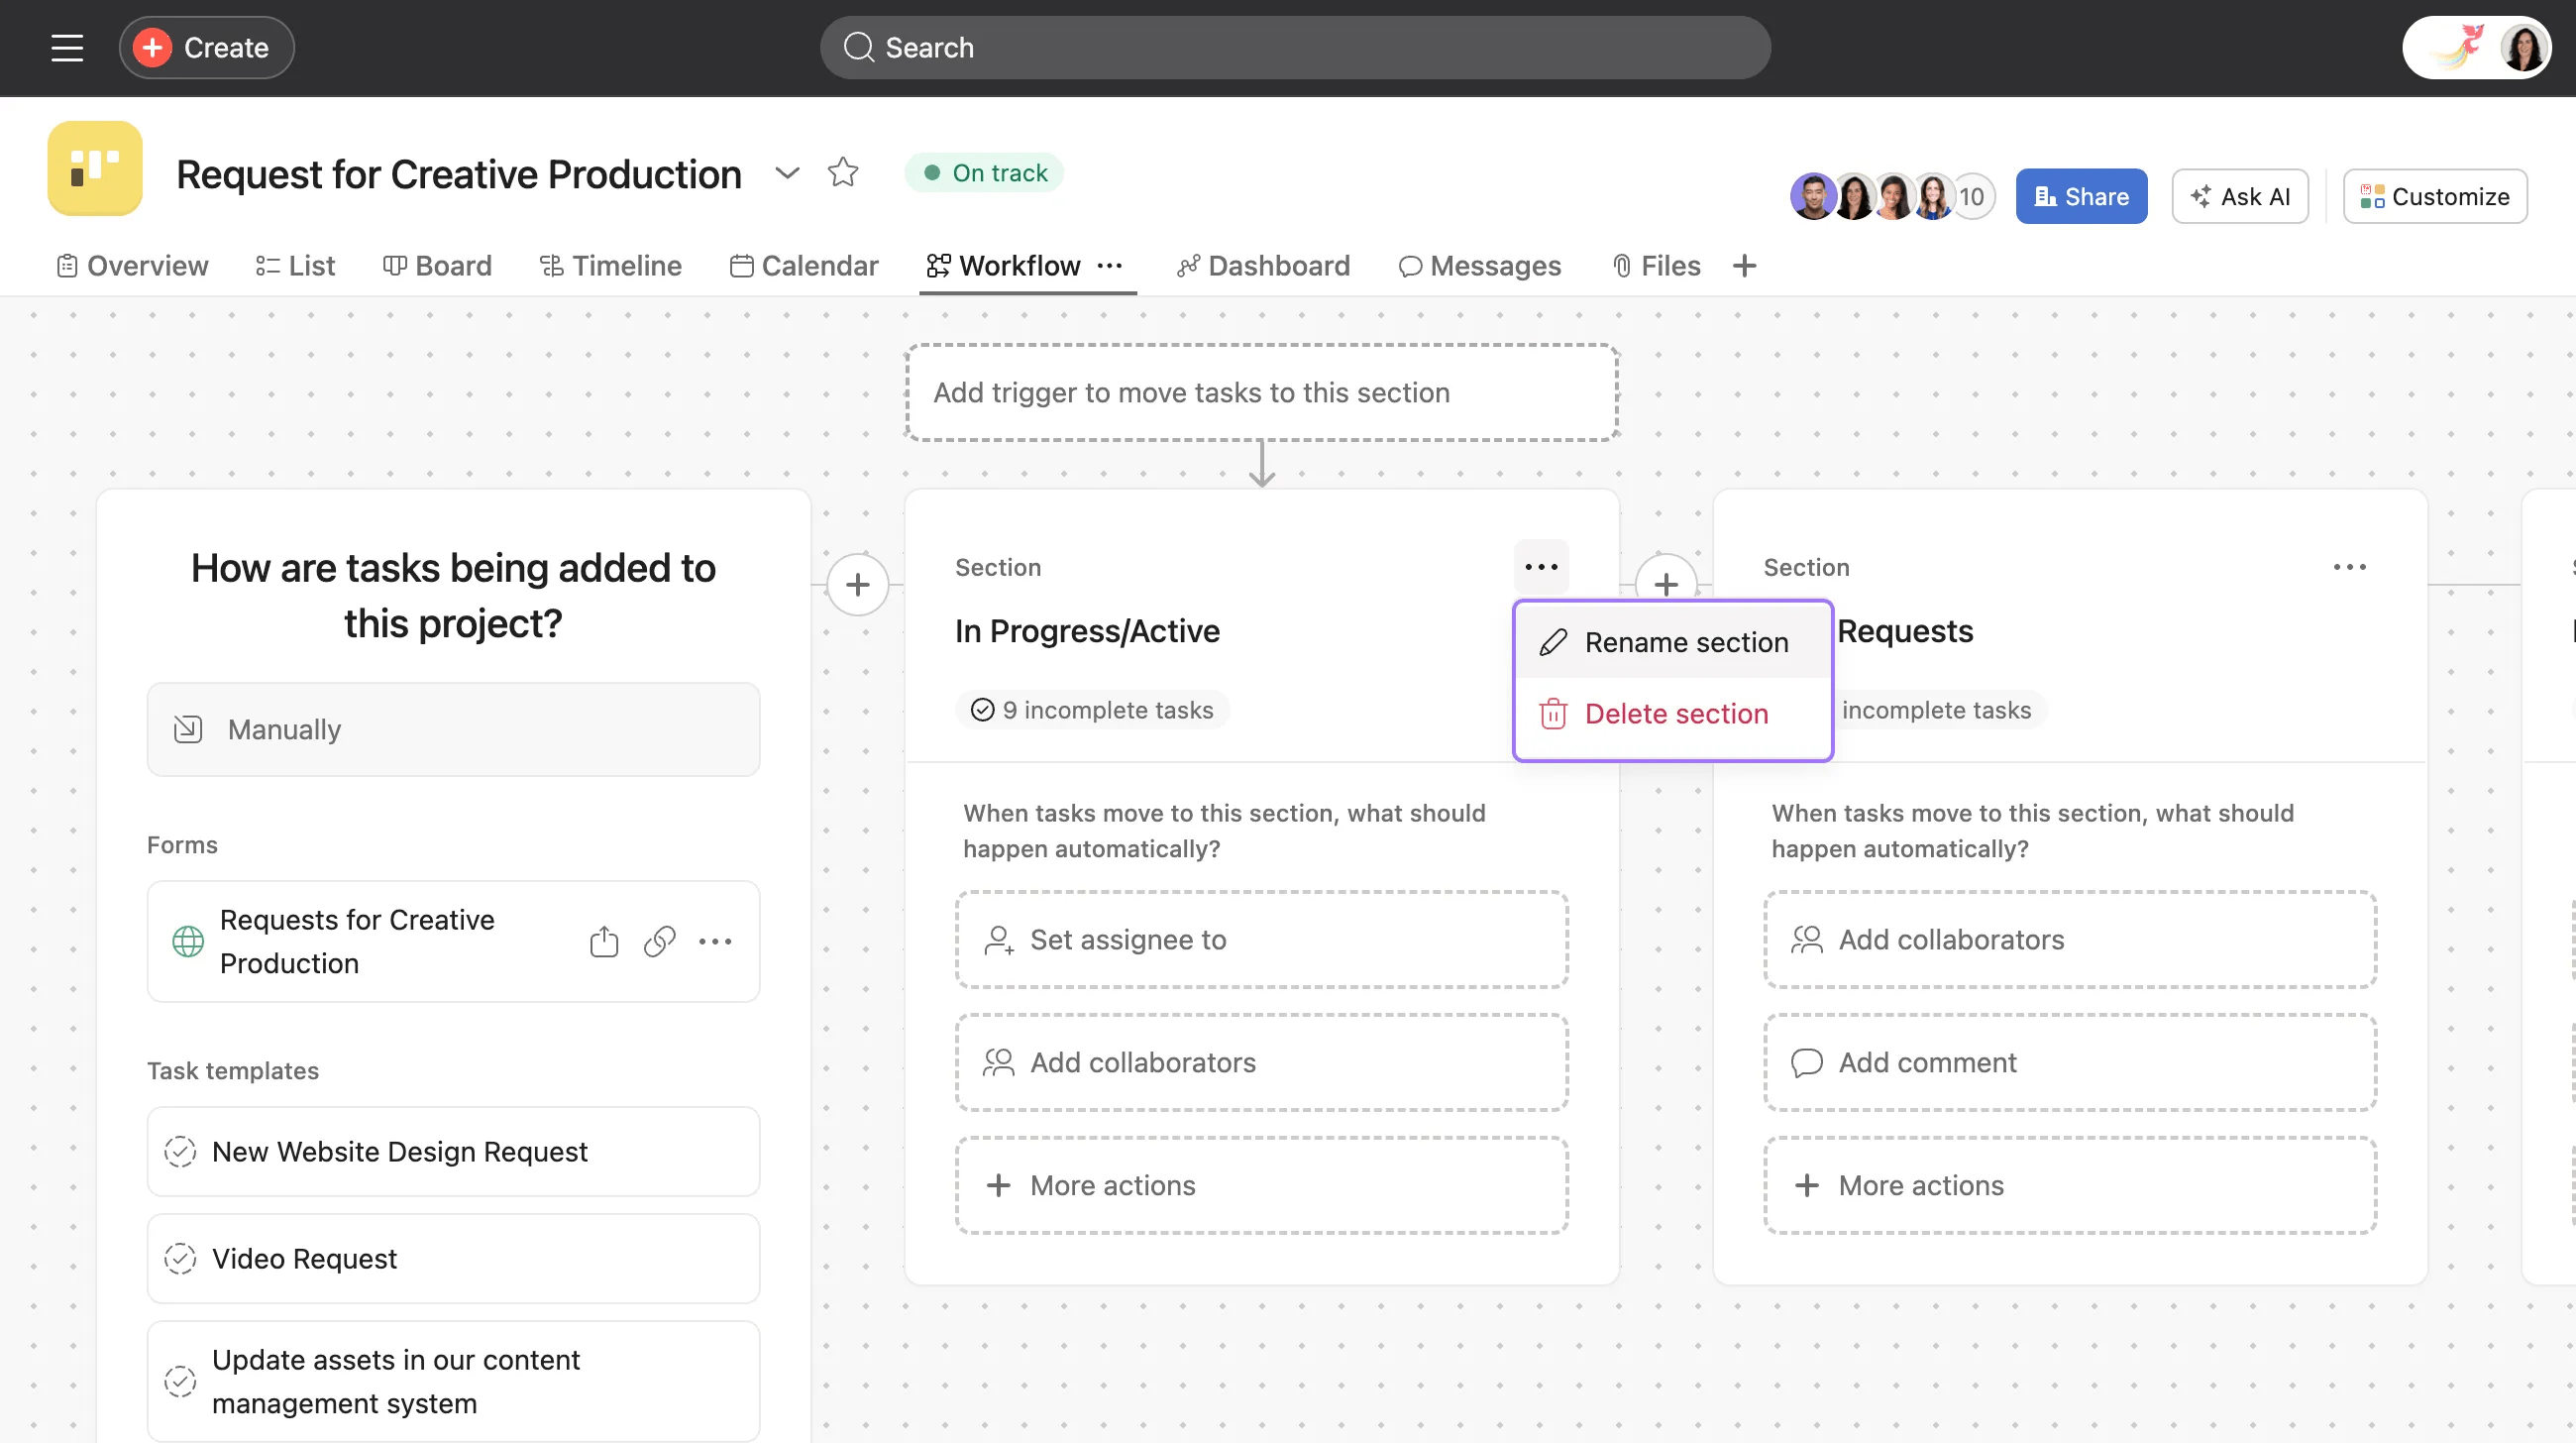Click the plus to add a new project tab
The height and width of the screenshot is (1443, 2576).
click(x=1744, y=266)
